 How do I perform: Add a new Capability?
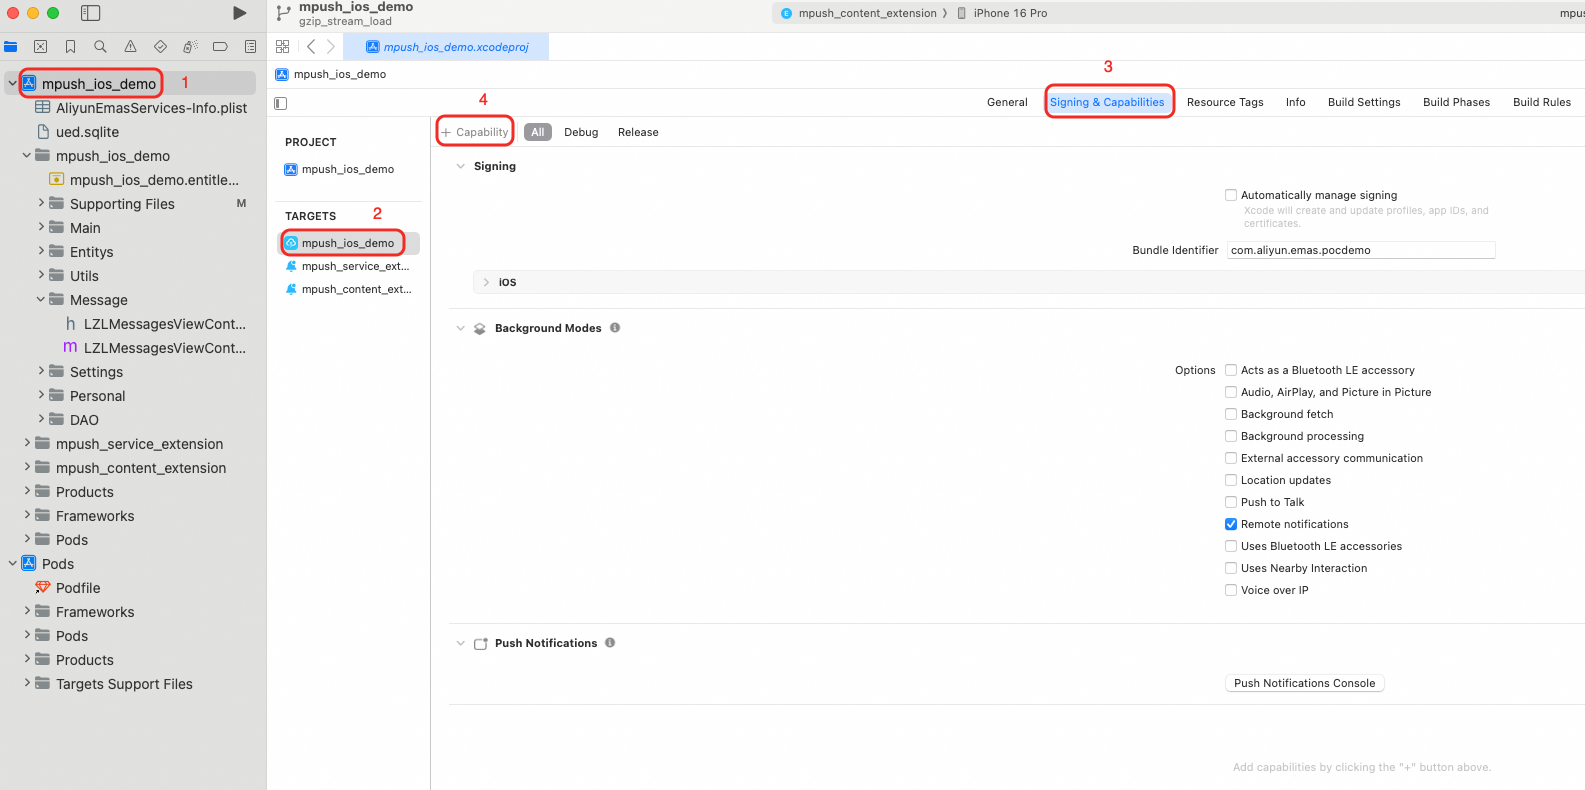pyautogui.click(x=475, y=132)
